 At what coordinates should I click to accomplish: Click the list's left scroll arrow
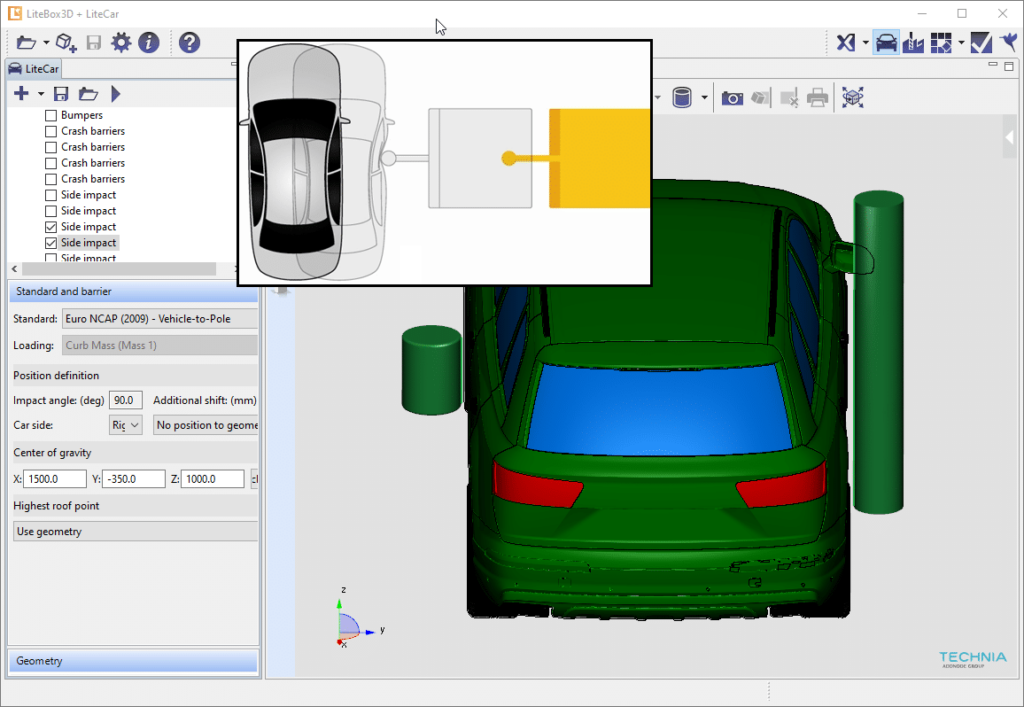click(14, 269)
